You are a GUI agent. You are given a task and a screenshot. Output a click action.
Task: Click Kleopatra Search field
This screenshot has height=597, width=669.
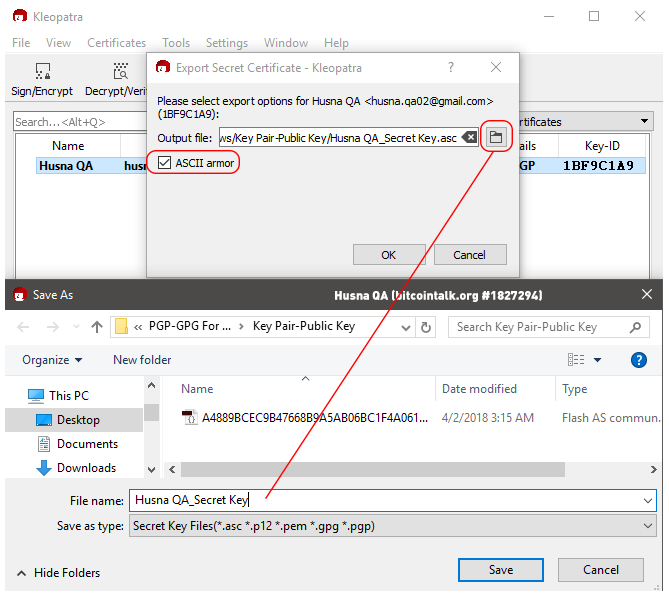[x=80, y=122]
